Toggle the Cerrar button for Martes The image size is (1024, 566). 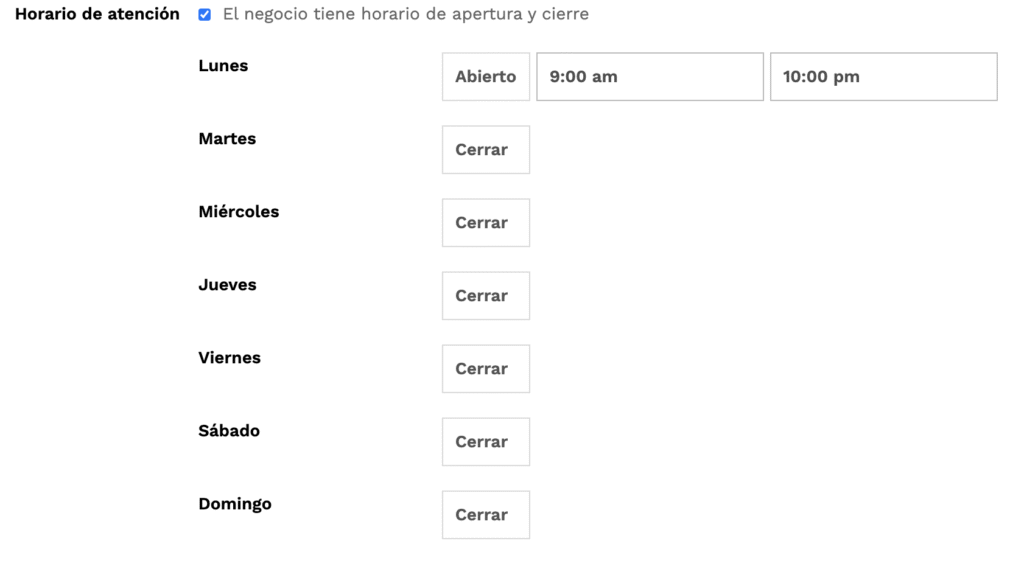pos(486,150)
